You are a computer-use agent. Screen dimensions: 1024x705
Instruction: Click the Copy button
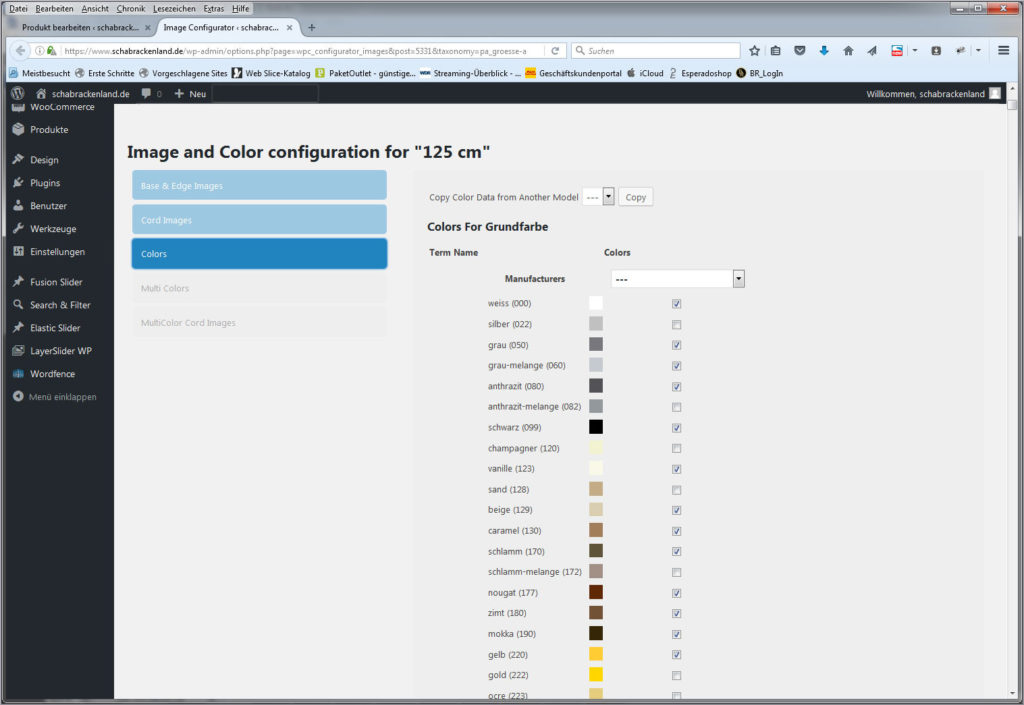tap(635, 196)
